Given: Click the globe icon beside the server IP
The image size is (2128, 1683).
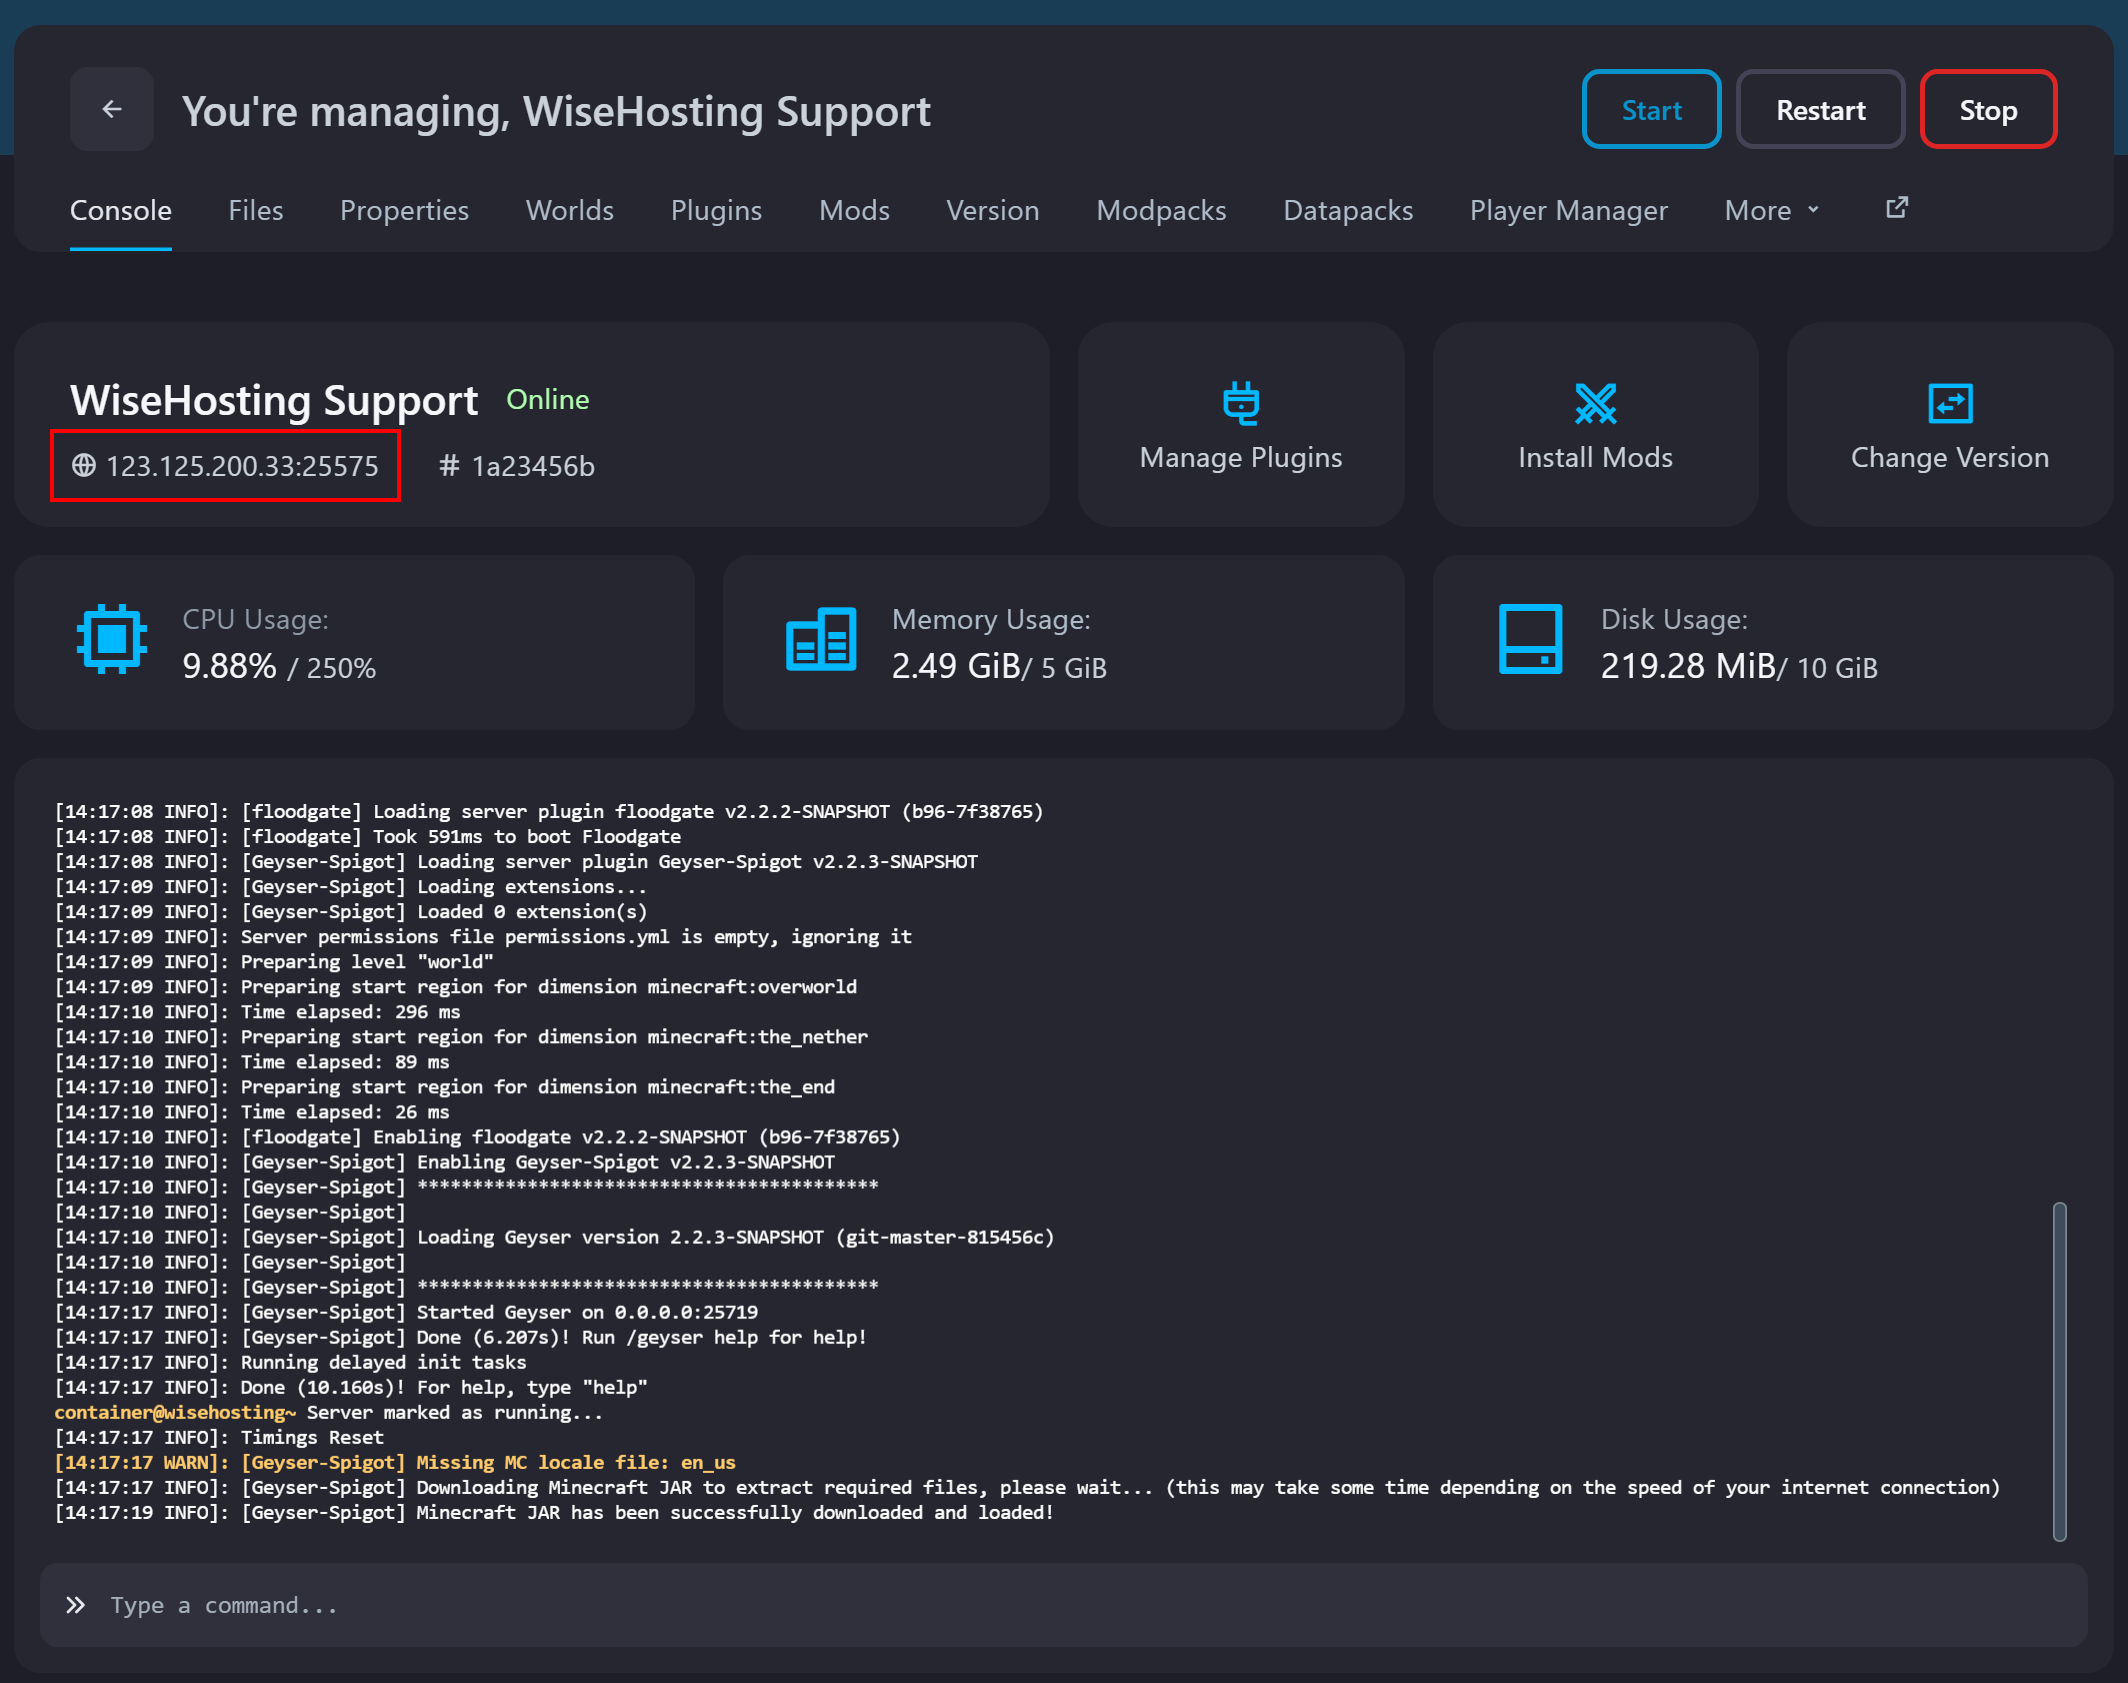Looking at the screenshot, I should click(x=84, y=465).
